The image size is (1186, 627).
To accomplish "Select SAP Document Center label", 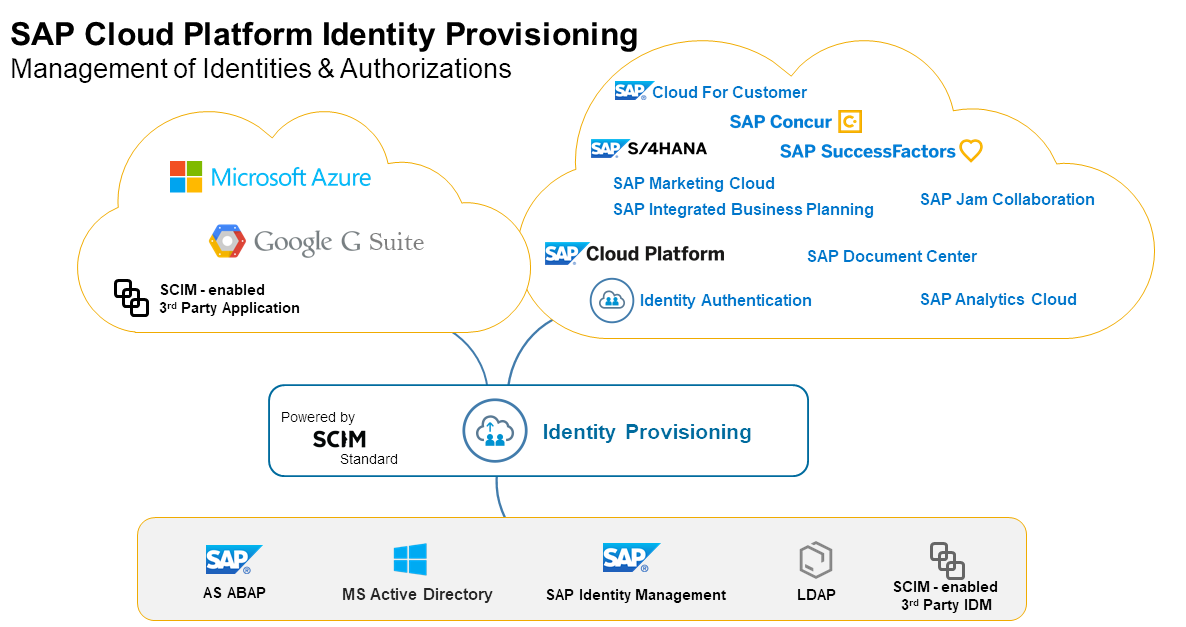I will click(892, 256).
